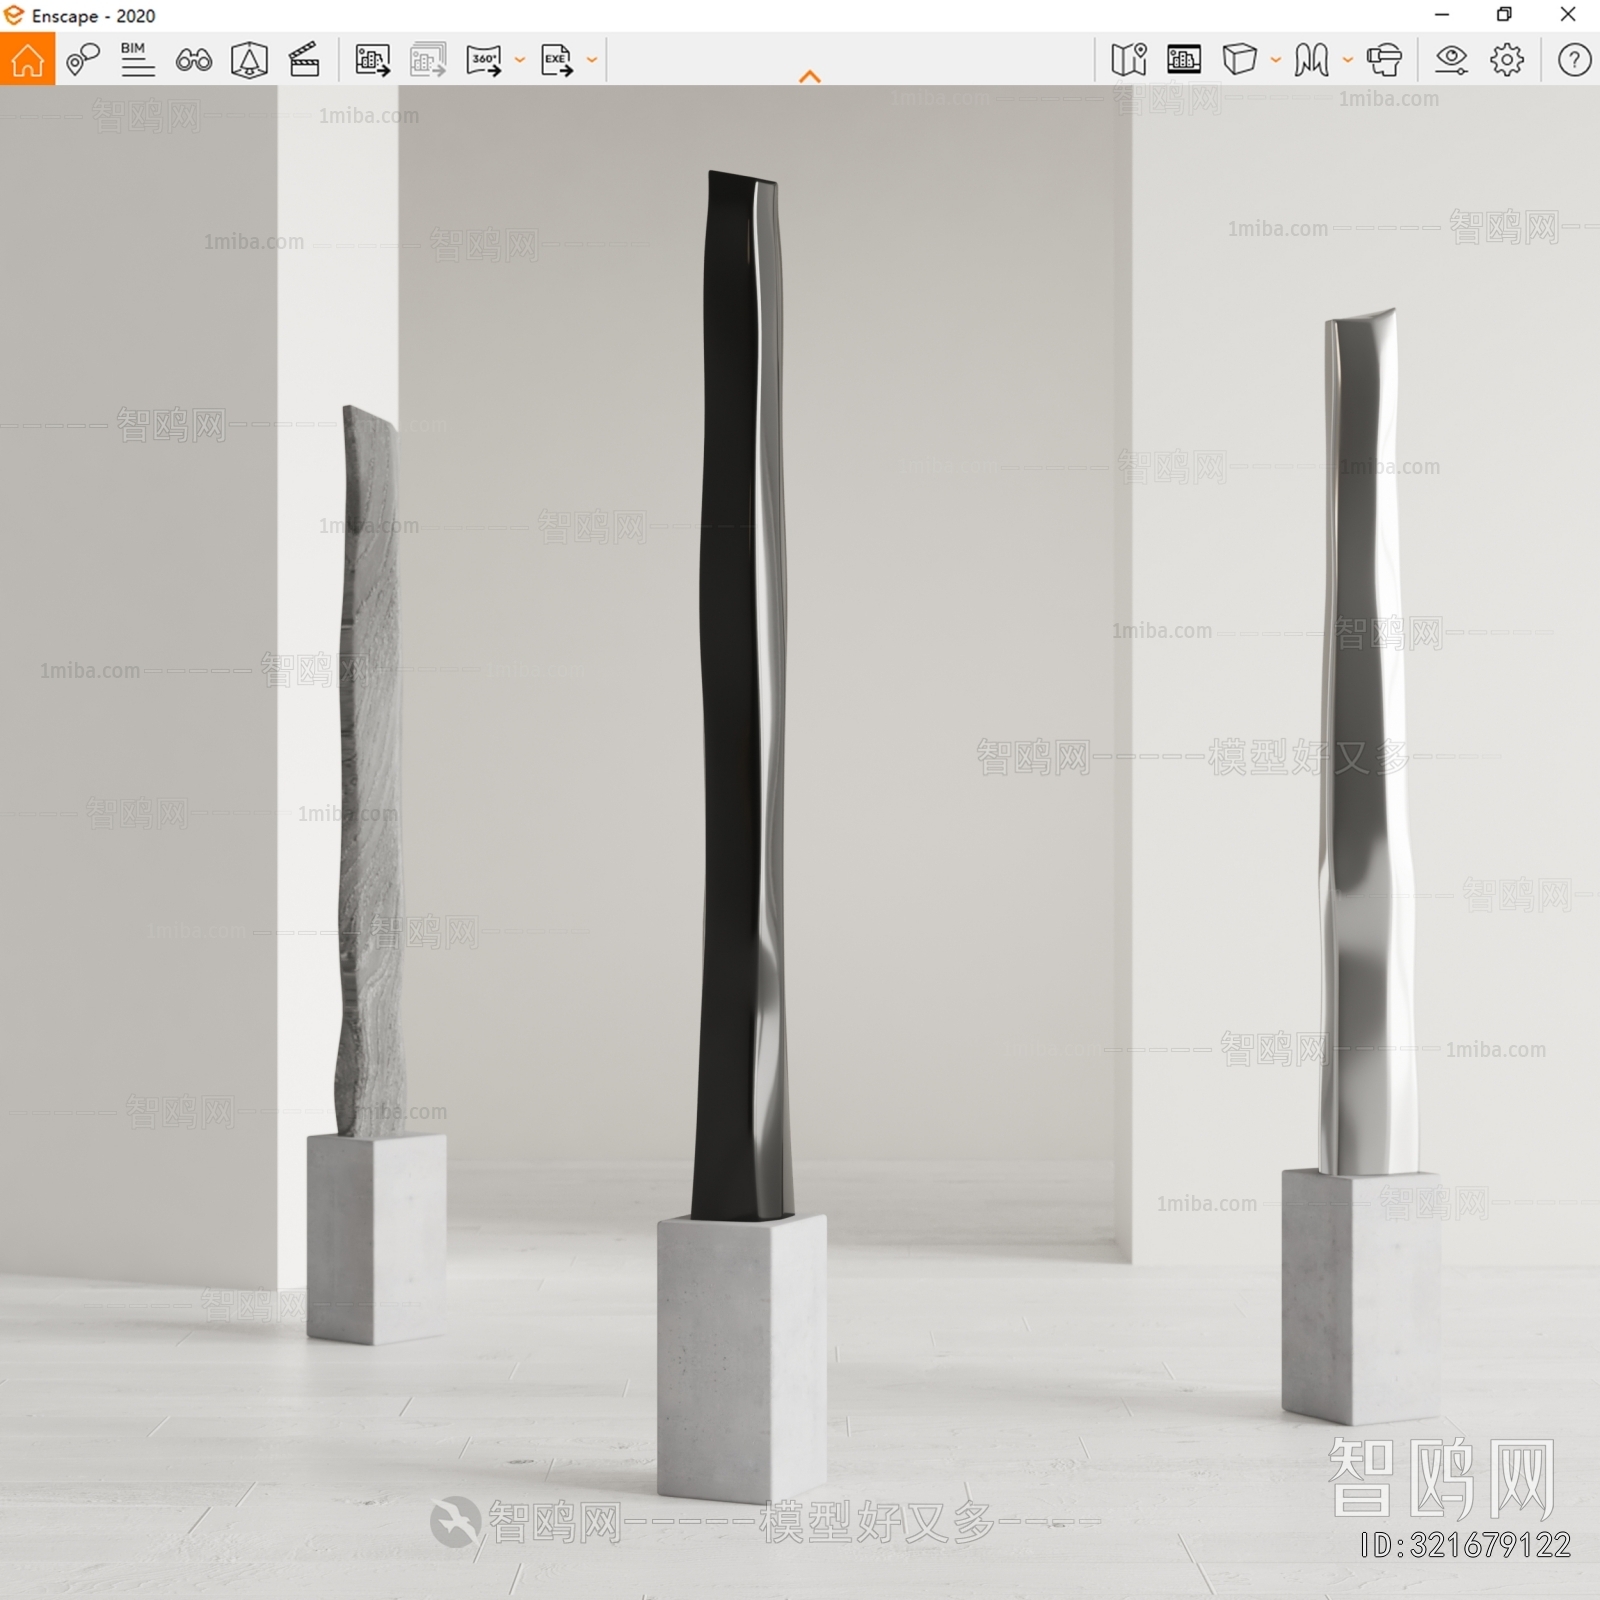
Task: Click the orange Home icon
Action: click(x=27, y=59)
